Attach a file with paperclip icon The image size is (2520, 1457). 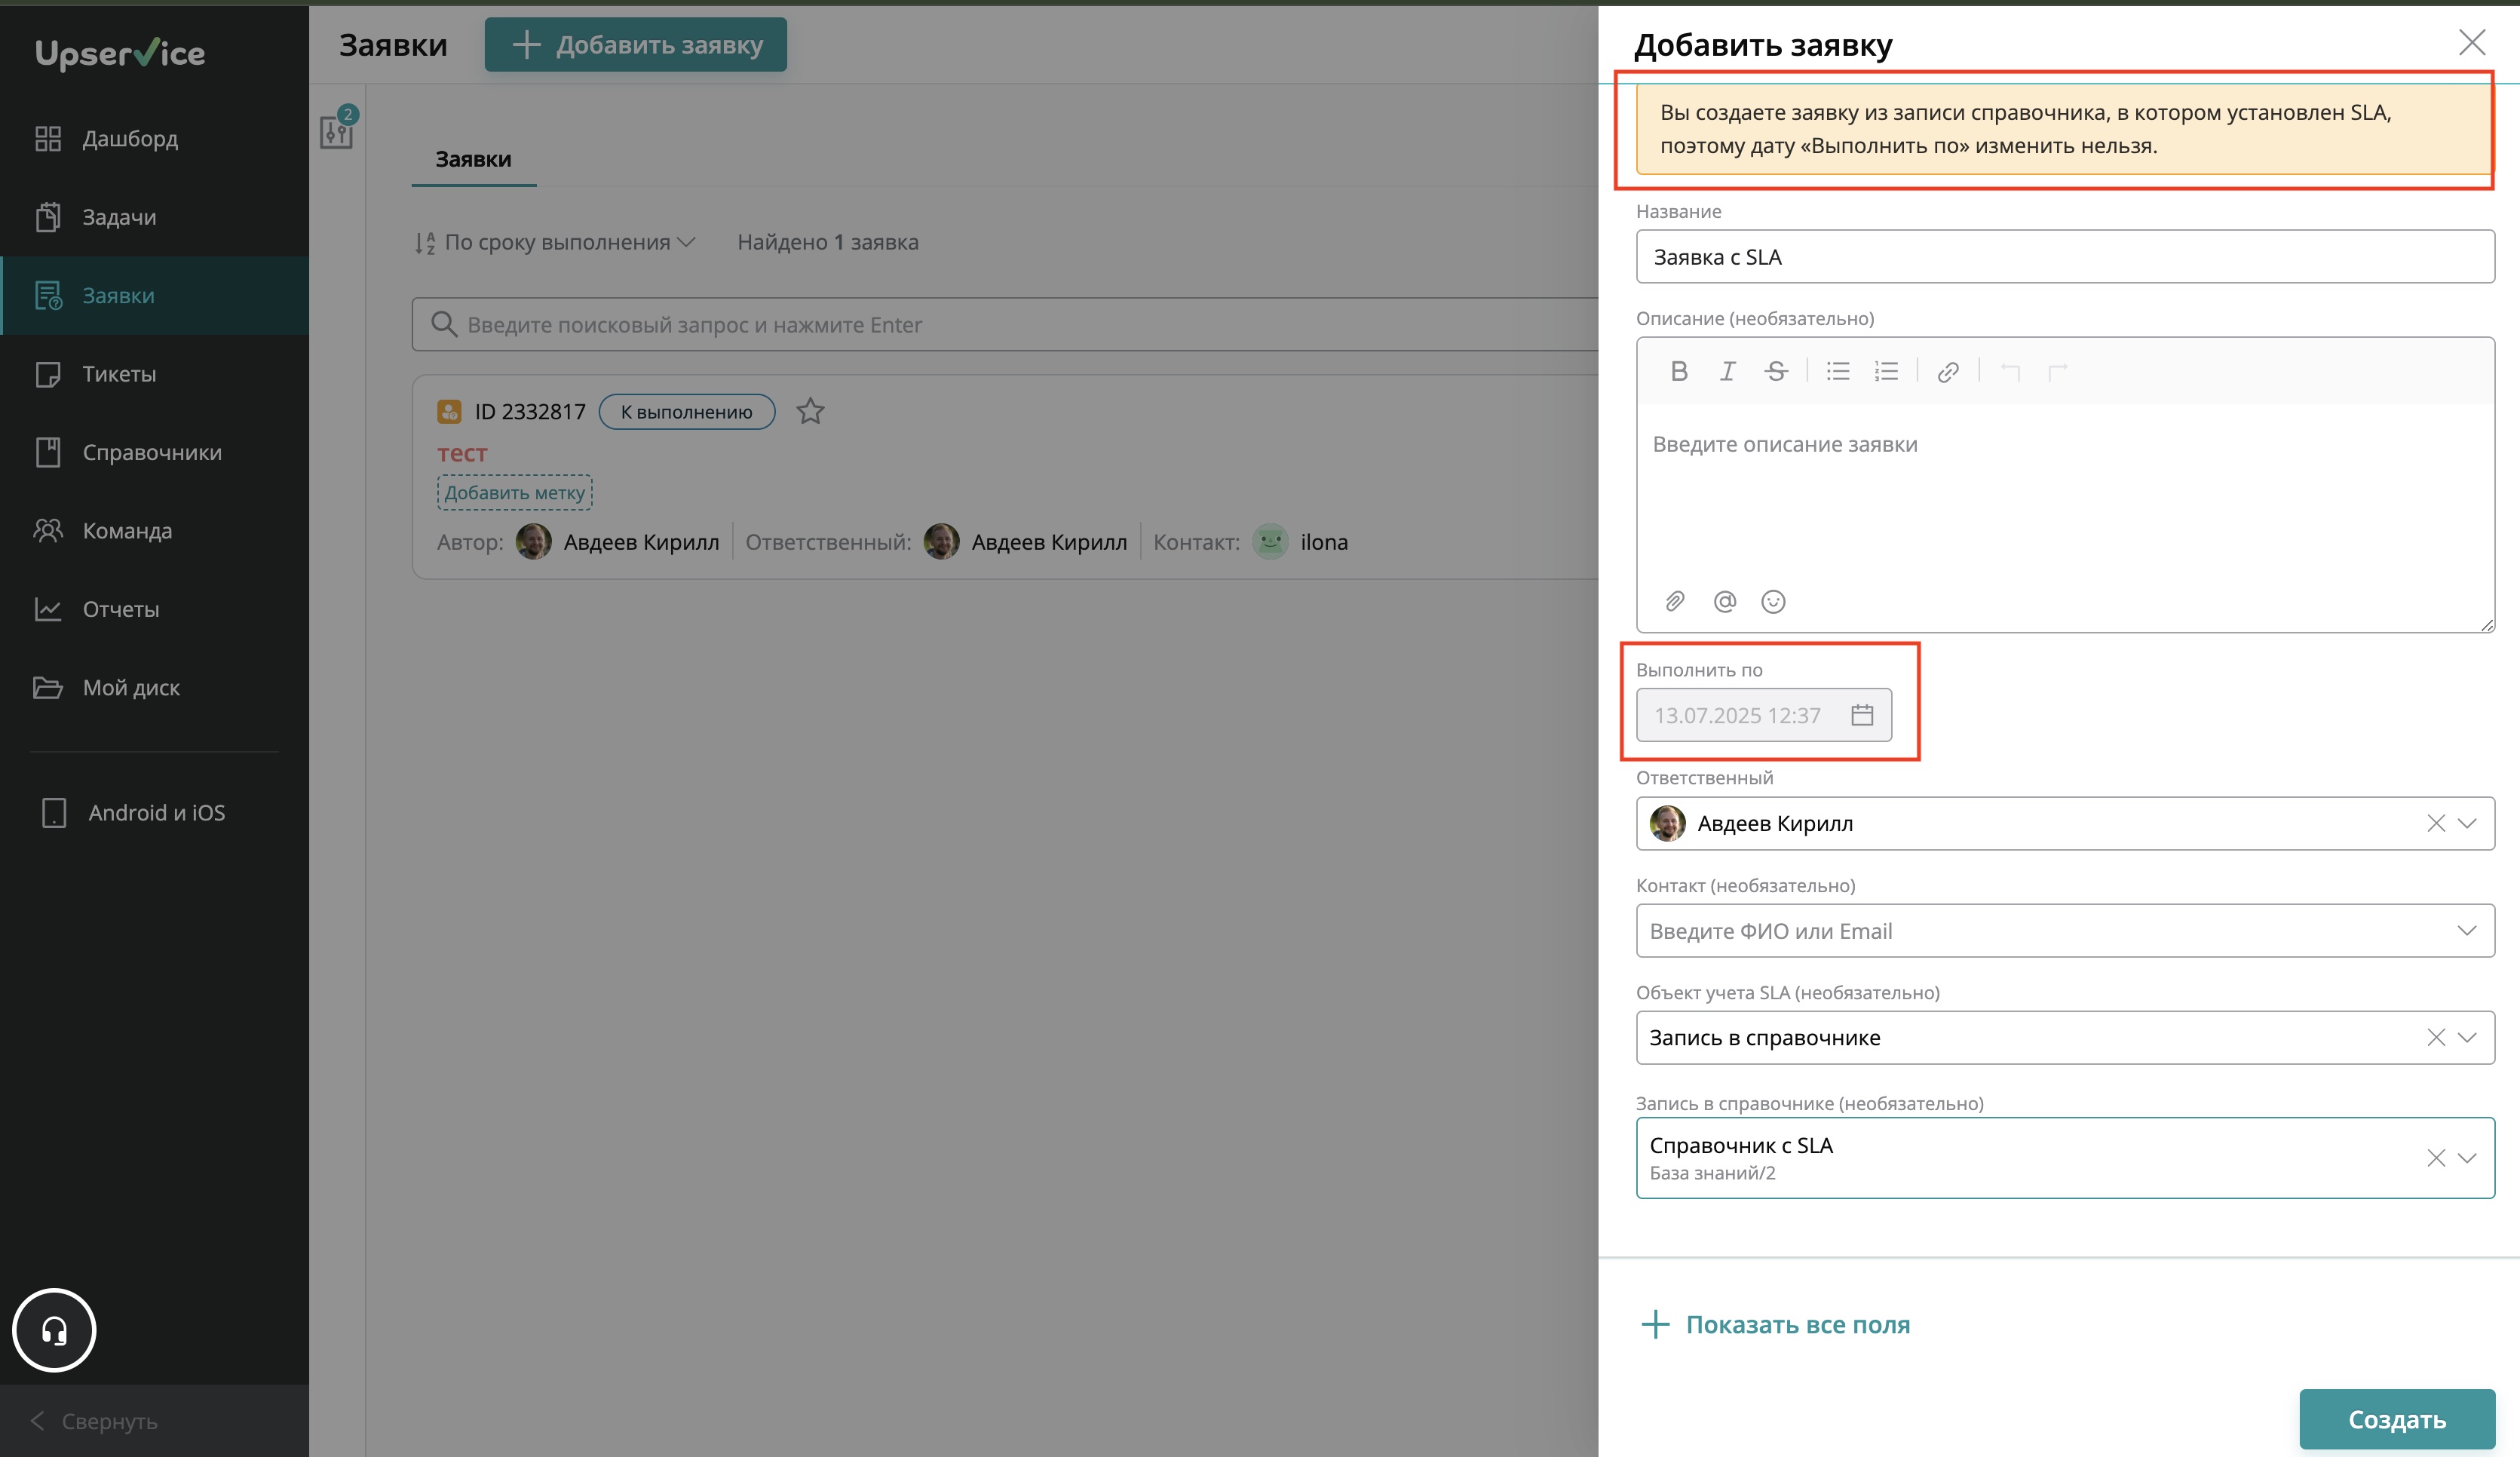pos(1675,601)
